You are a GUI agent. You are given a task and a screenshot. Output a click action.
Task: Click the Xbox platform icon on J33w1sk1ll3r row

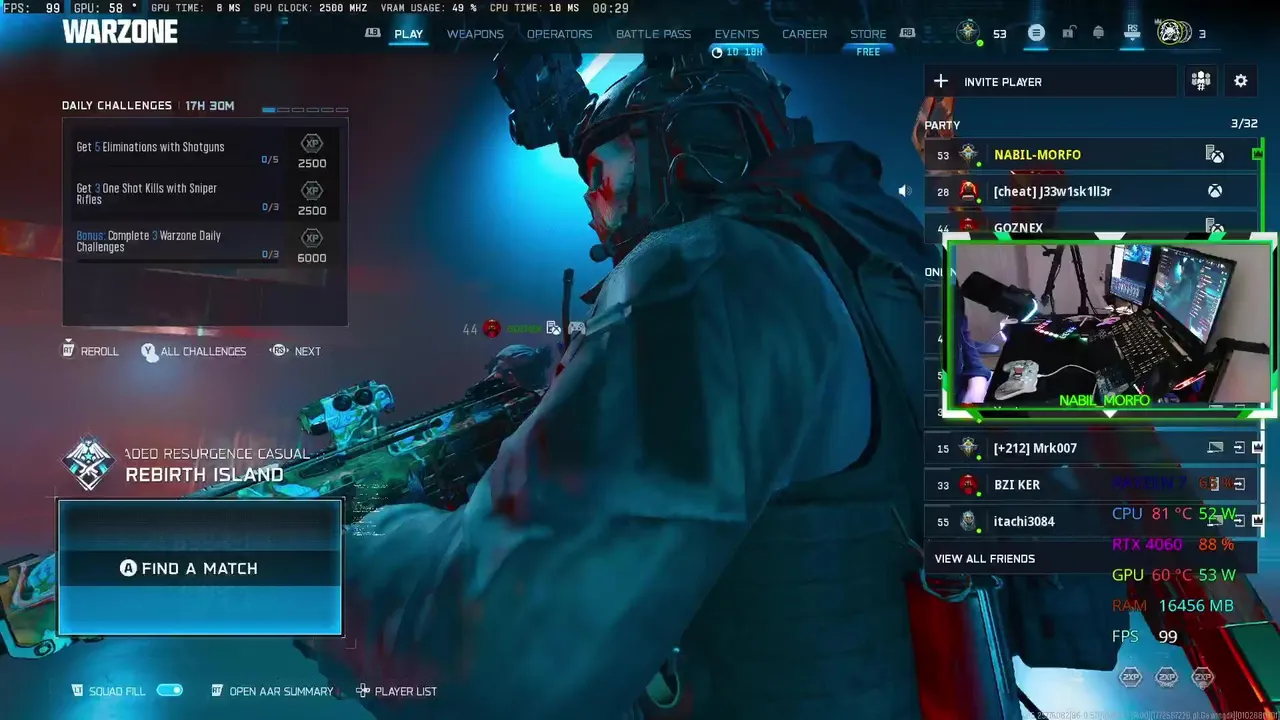click(1214, 191)
